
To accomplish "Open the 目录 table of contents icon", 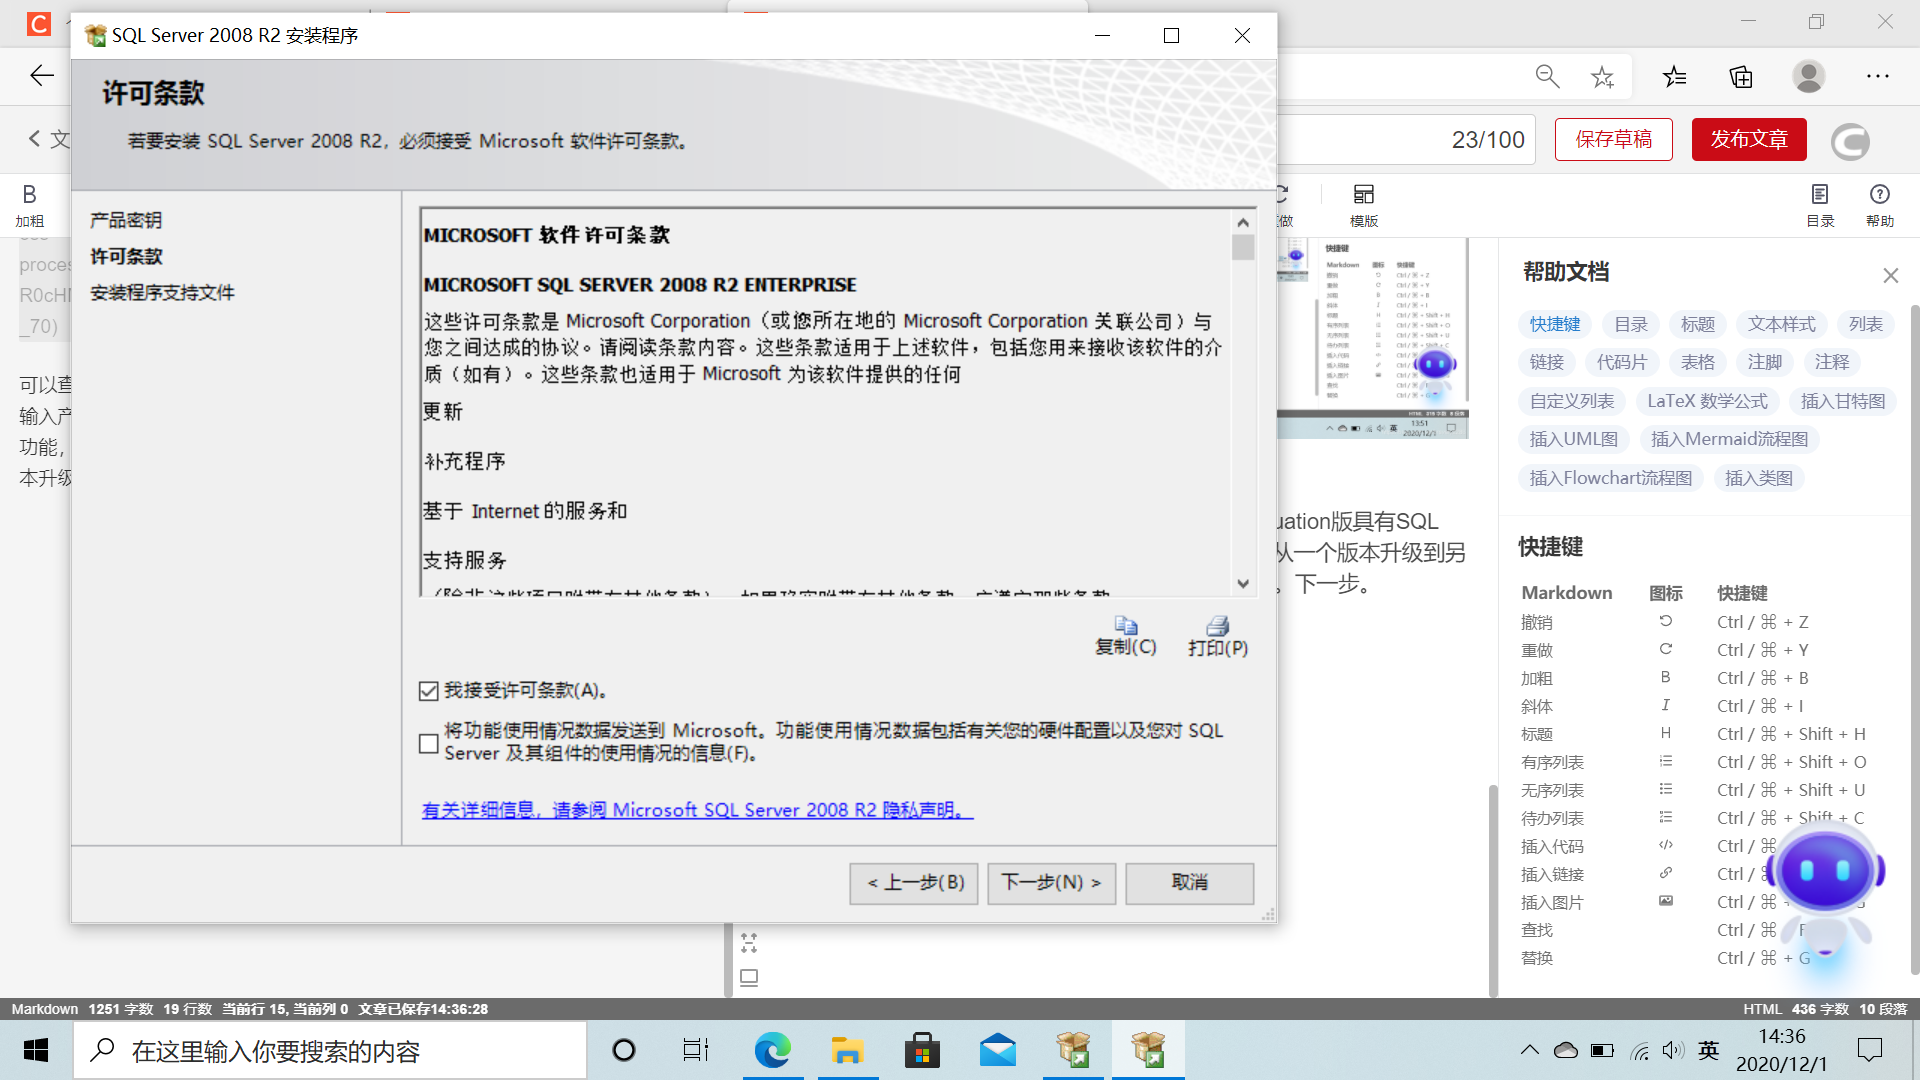I will coord(1820,205).
